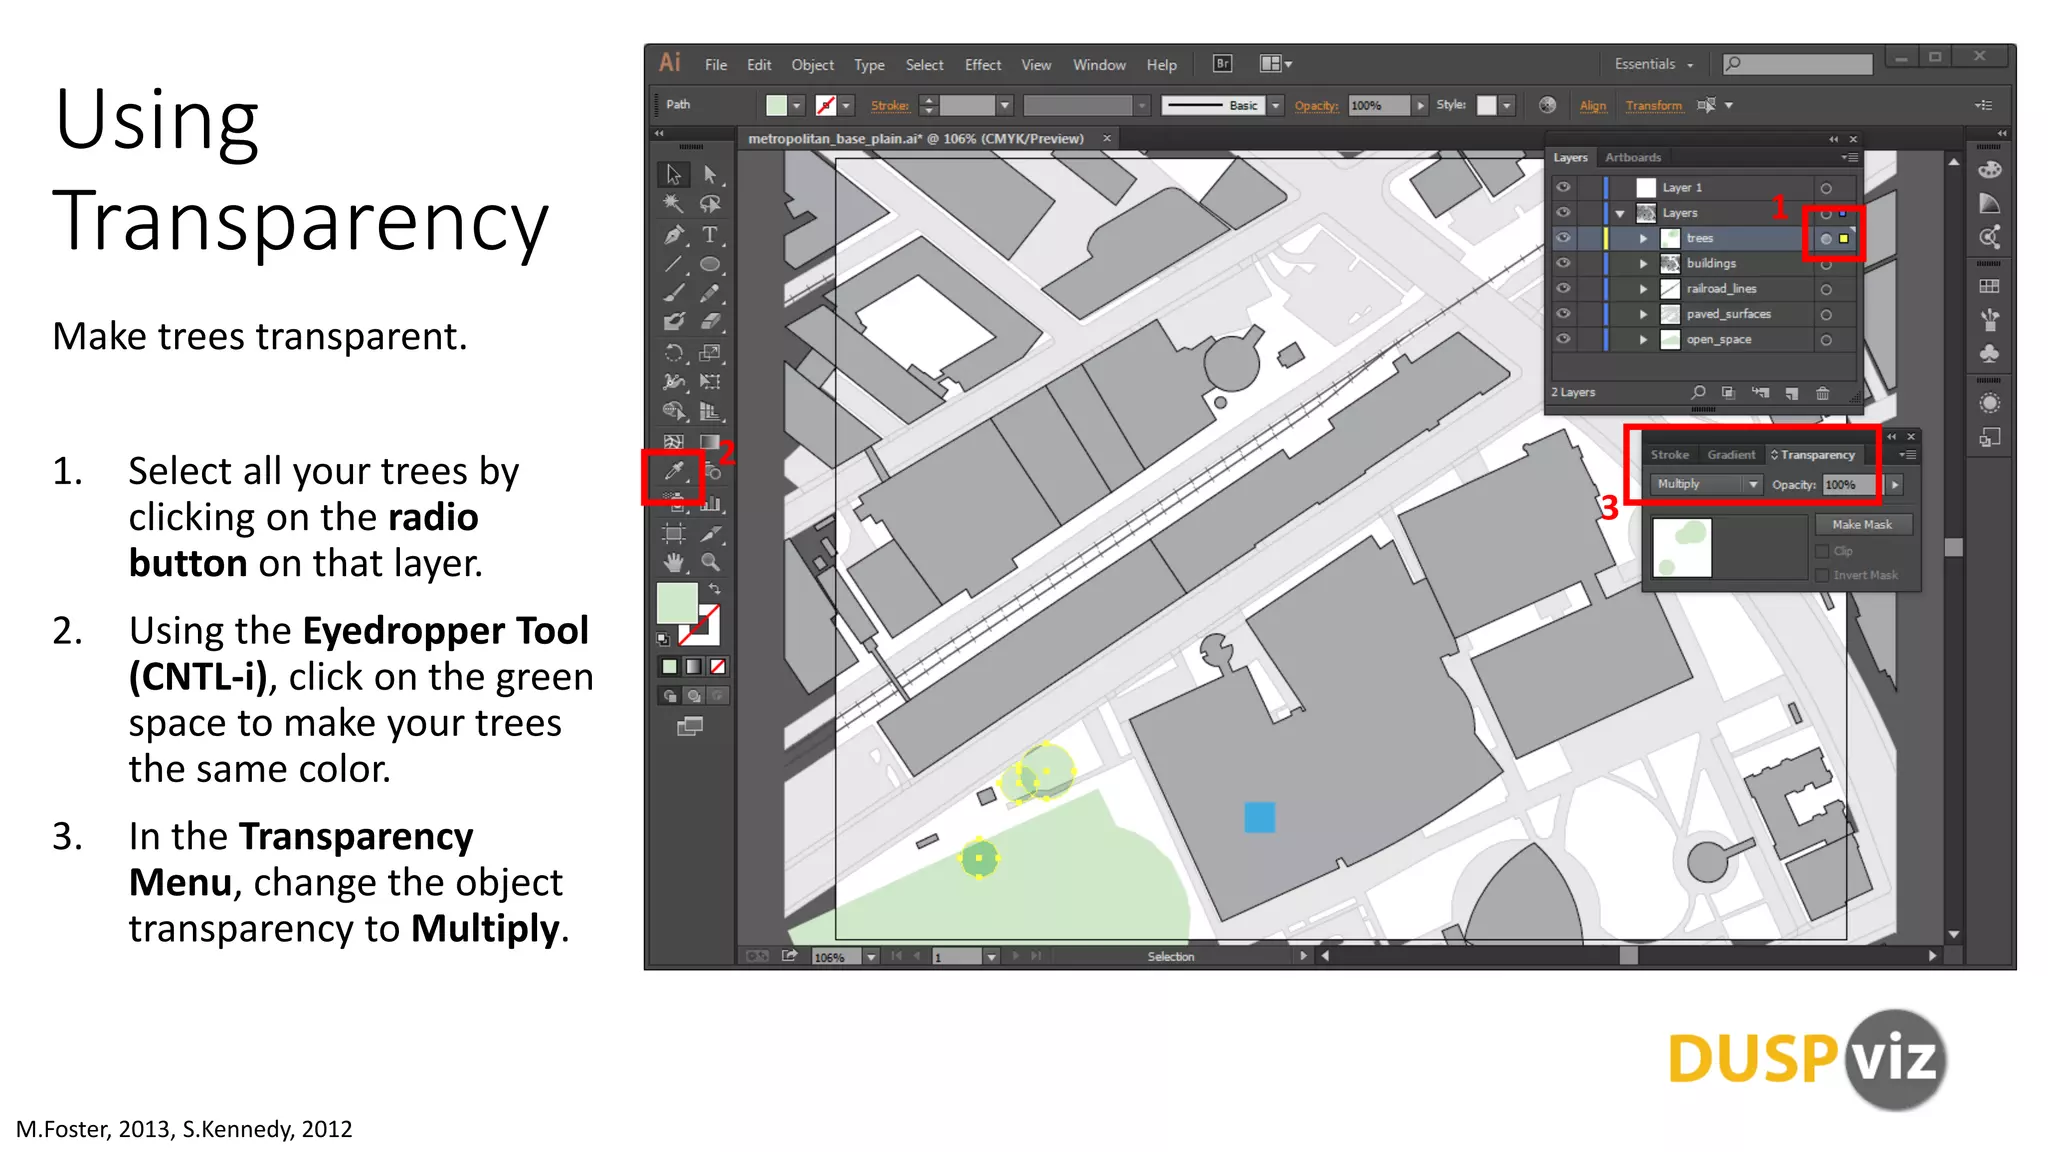Expand the buildings layer triangle

pyautogui.click(x=1643, y=263)
